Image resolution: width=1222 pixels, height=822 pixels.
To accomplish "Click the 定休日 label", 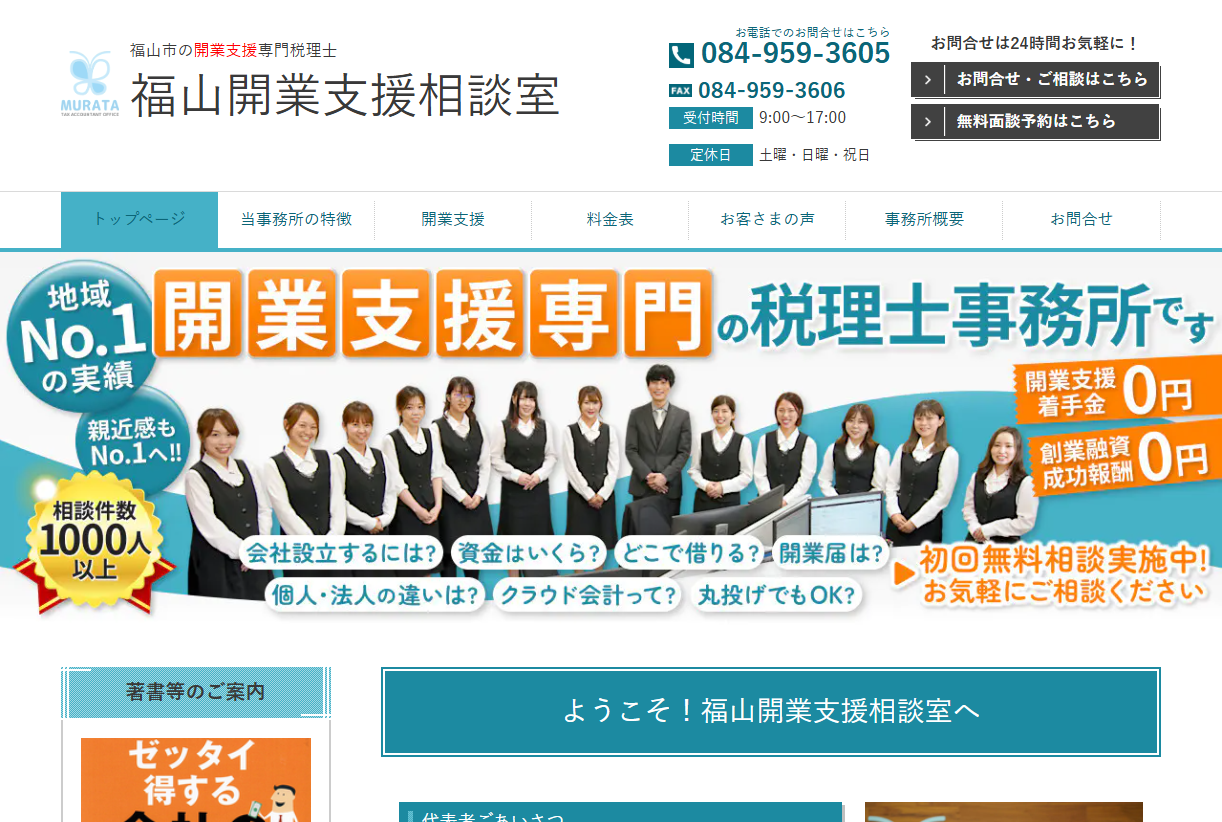I will pos(710,155).
